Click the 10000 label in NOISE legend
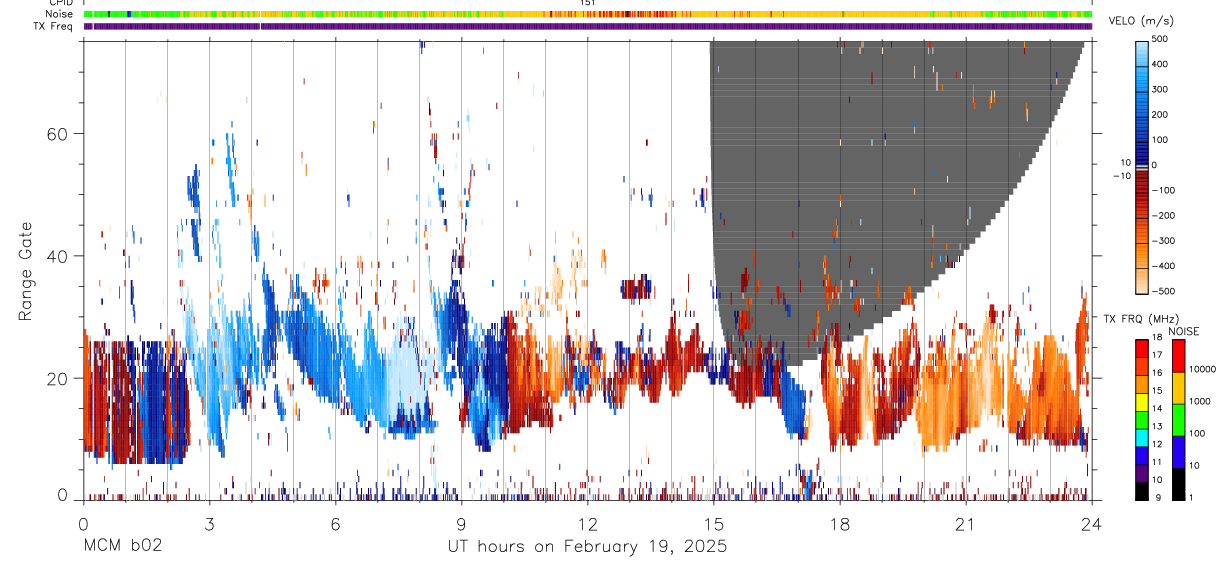The image size is (1228, 567). 1201,369
